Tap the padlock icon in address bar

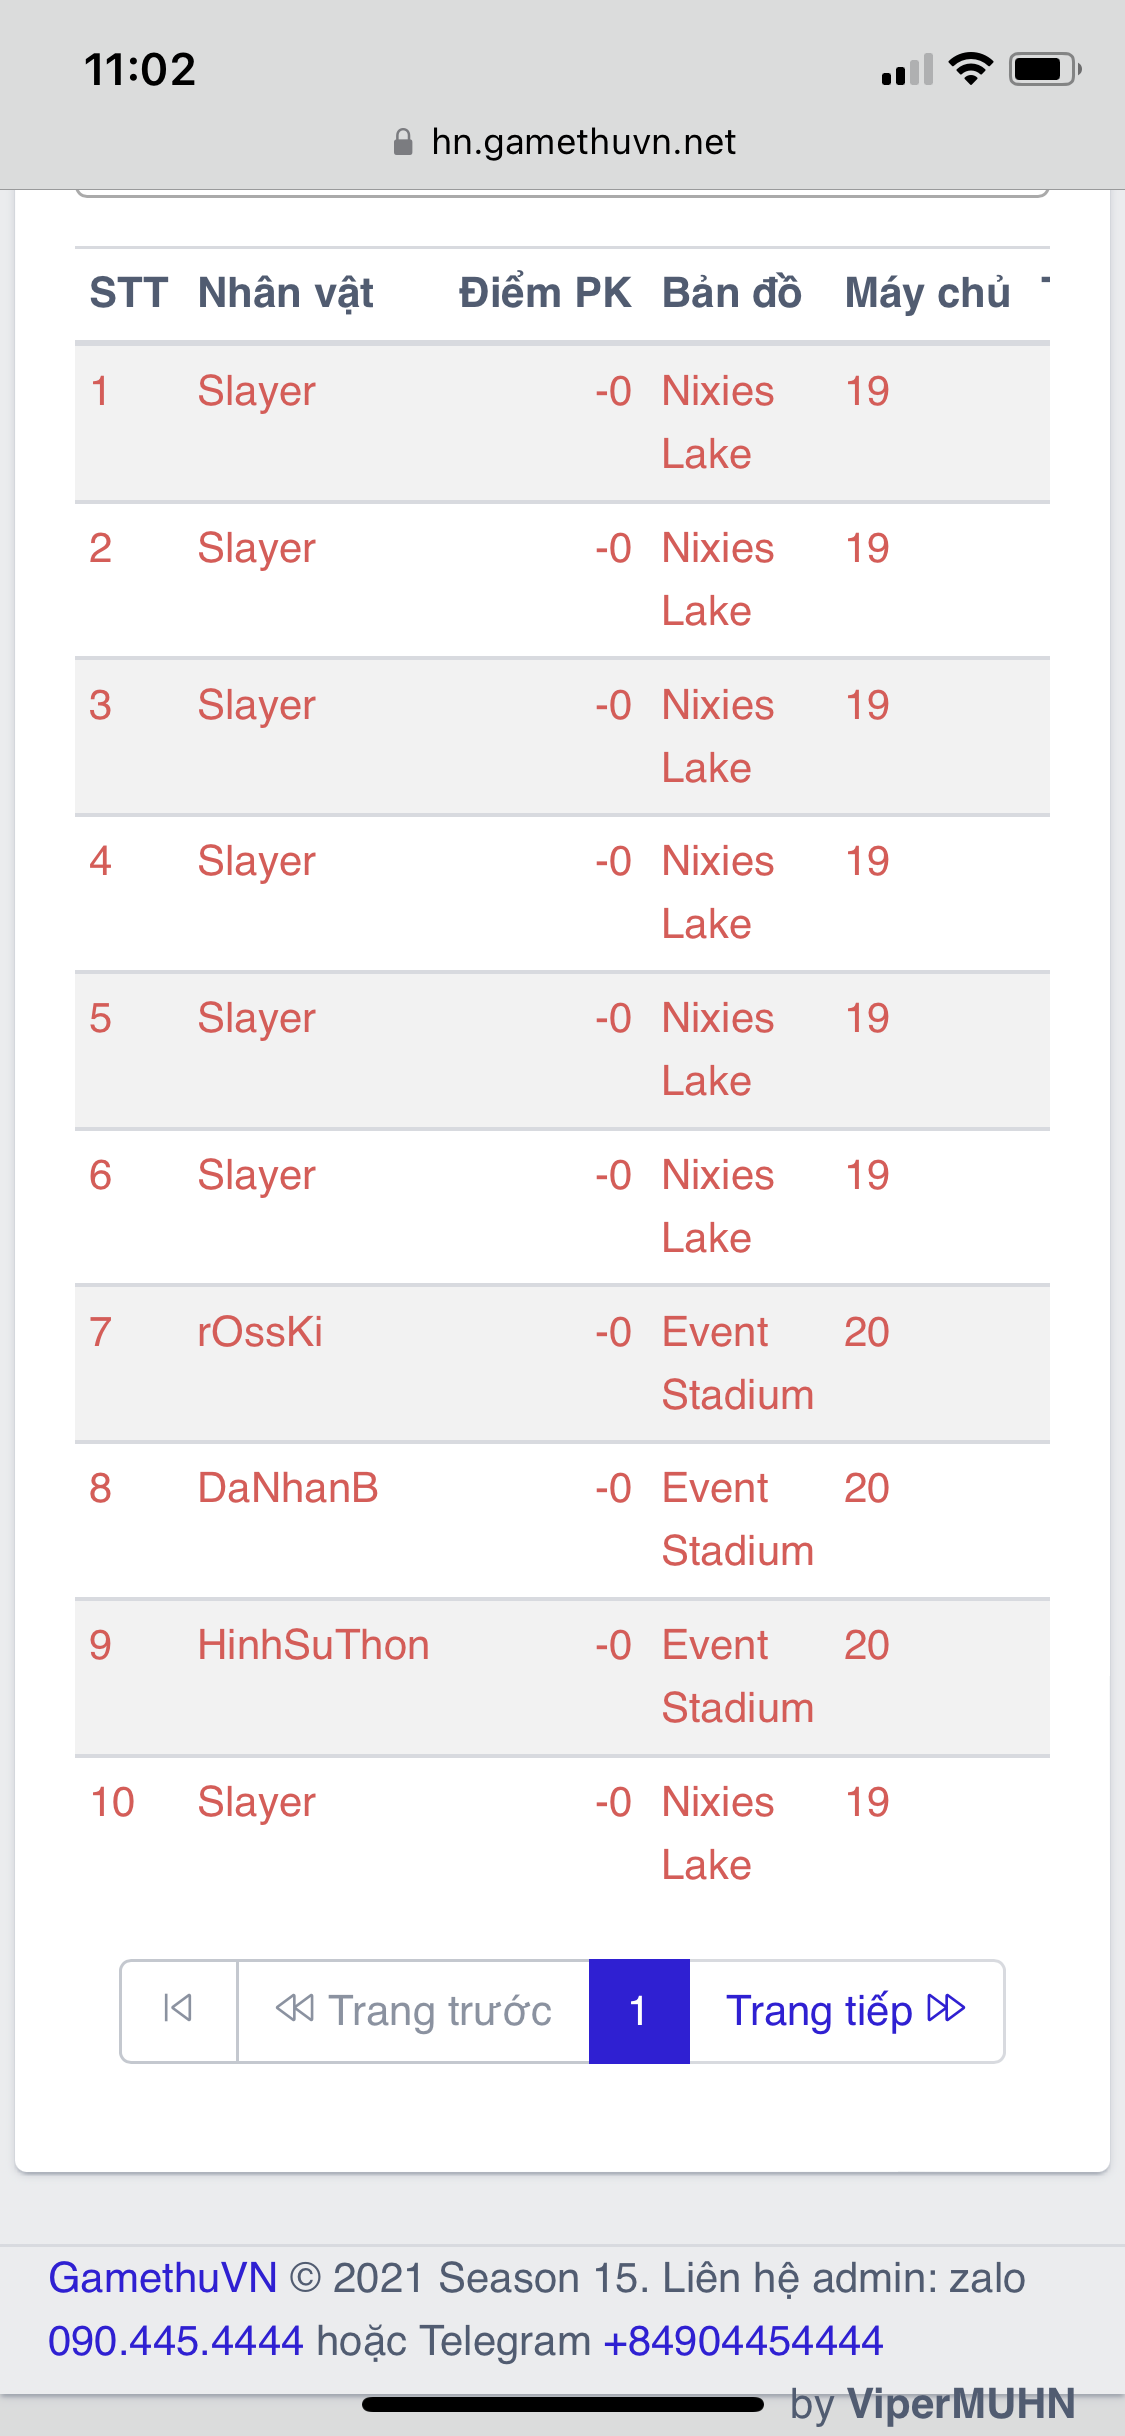403,142
